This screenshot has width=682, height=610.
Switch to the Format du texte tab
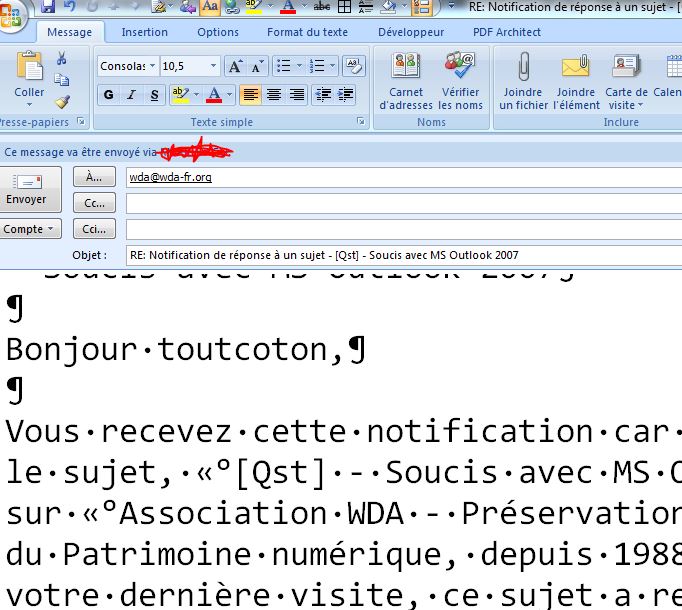tap(307, 32)
